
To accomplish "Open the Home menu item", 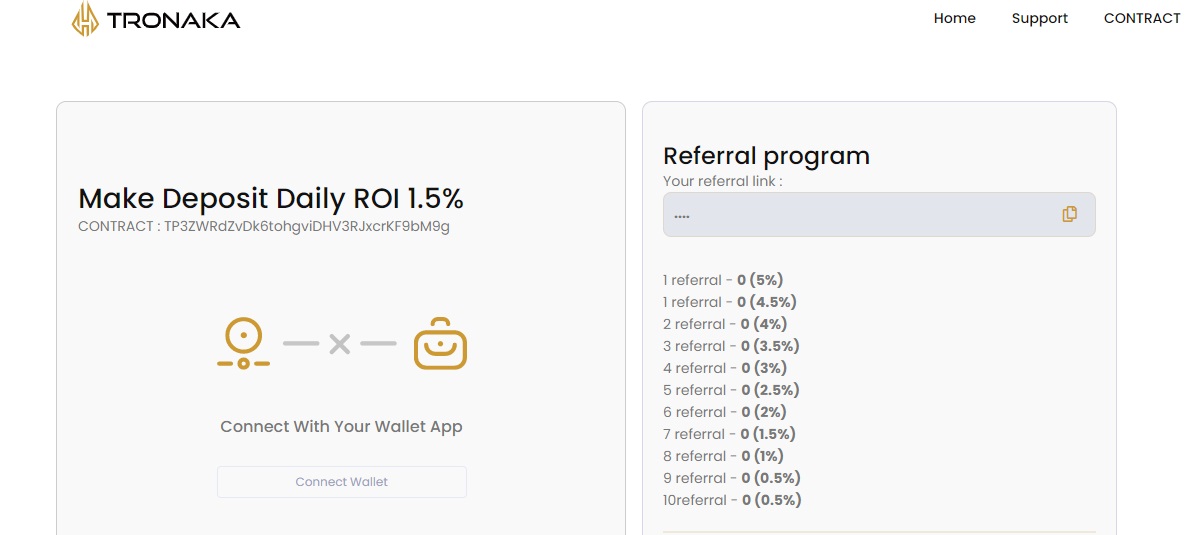I will click(x=954, y=18).
